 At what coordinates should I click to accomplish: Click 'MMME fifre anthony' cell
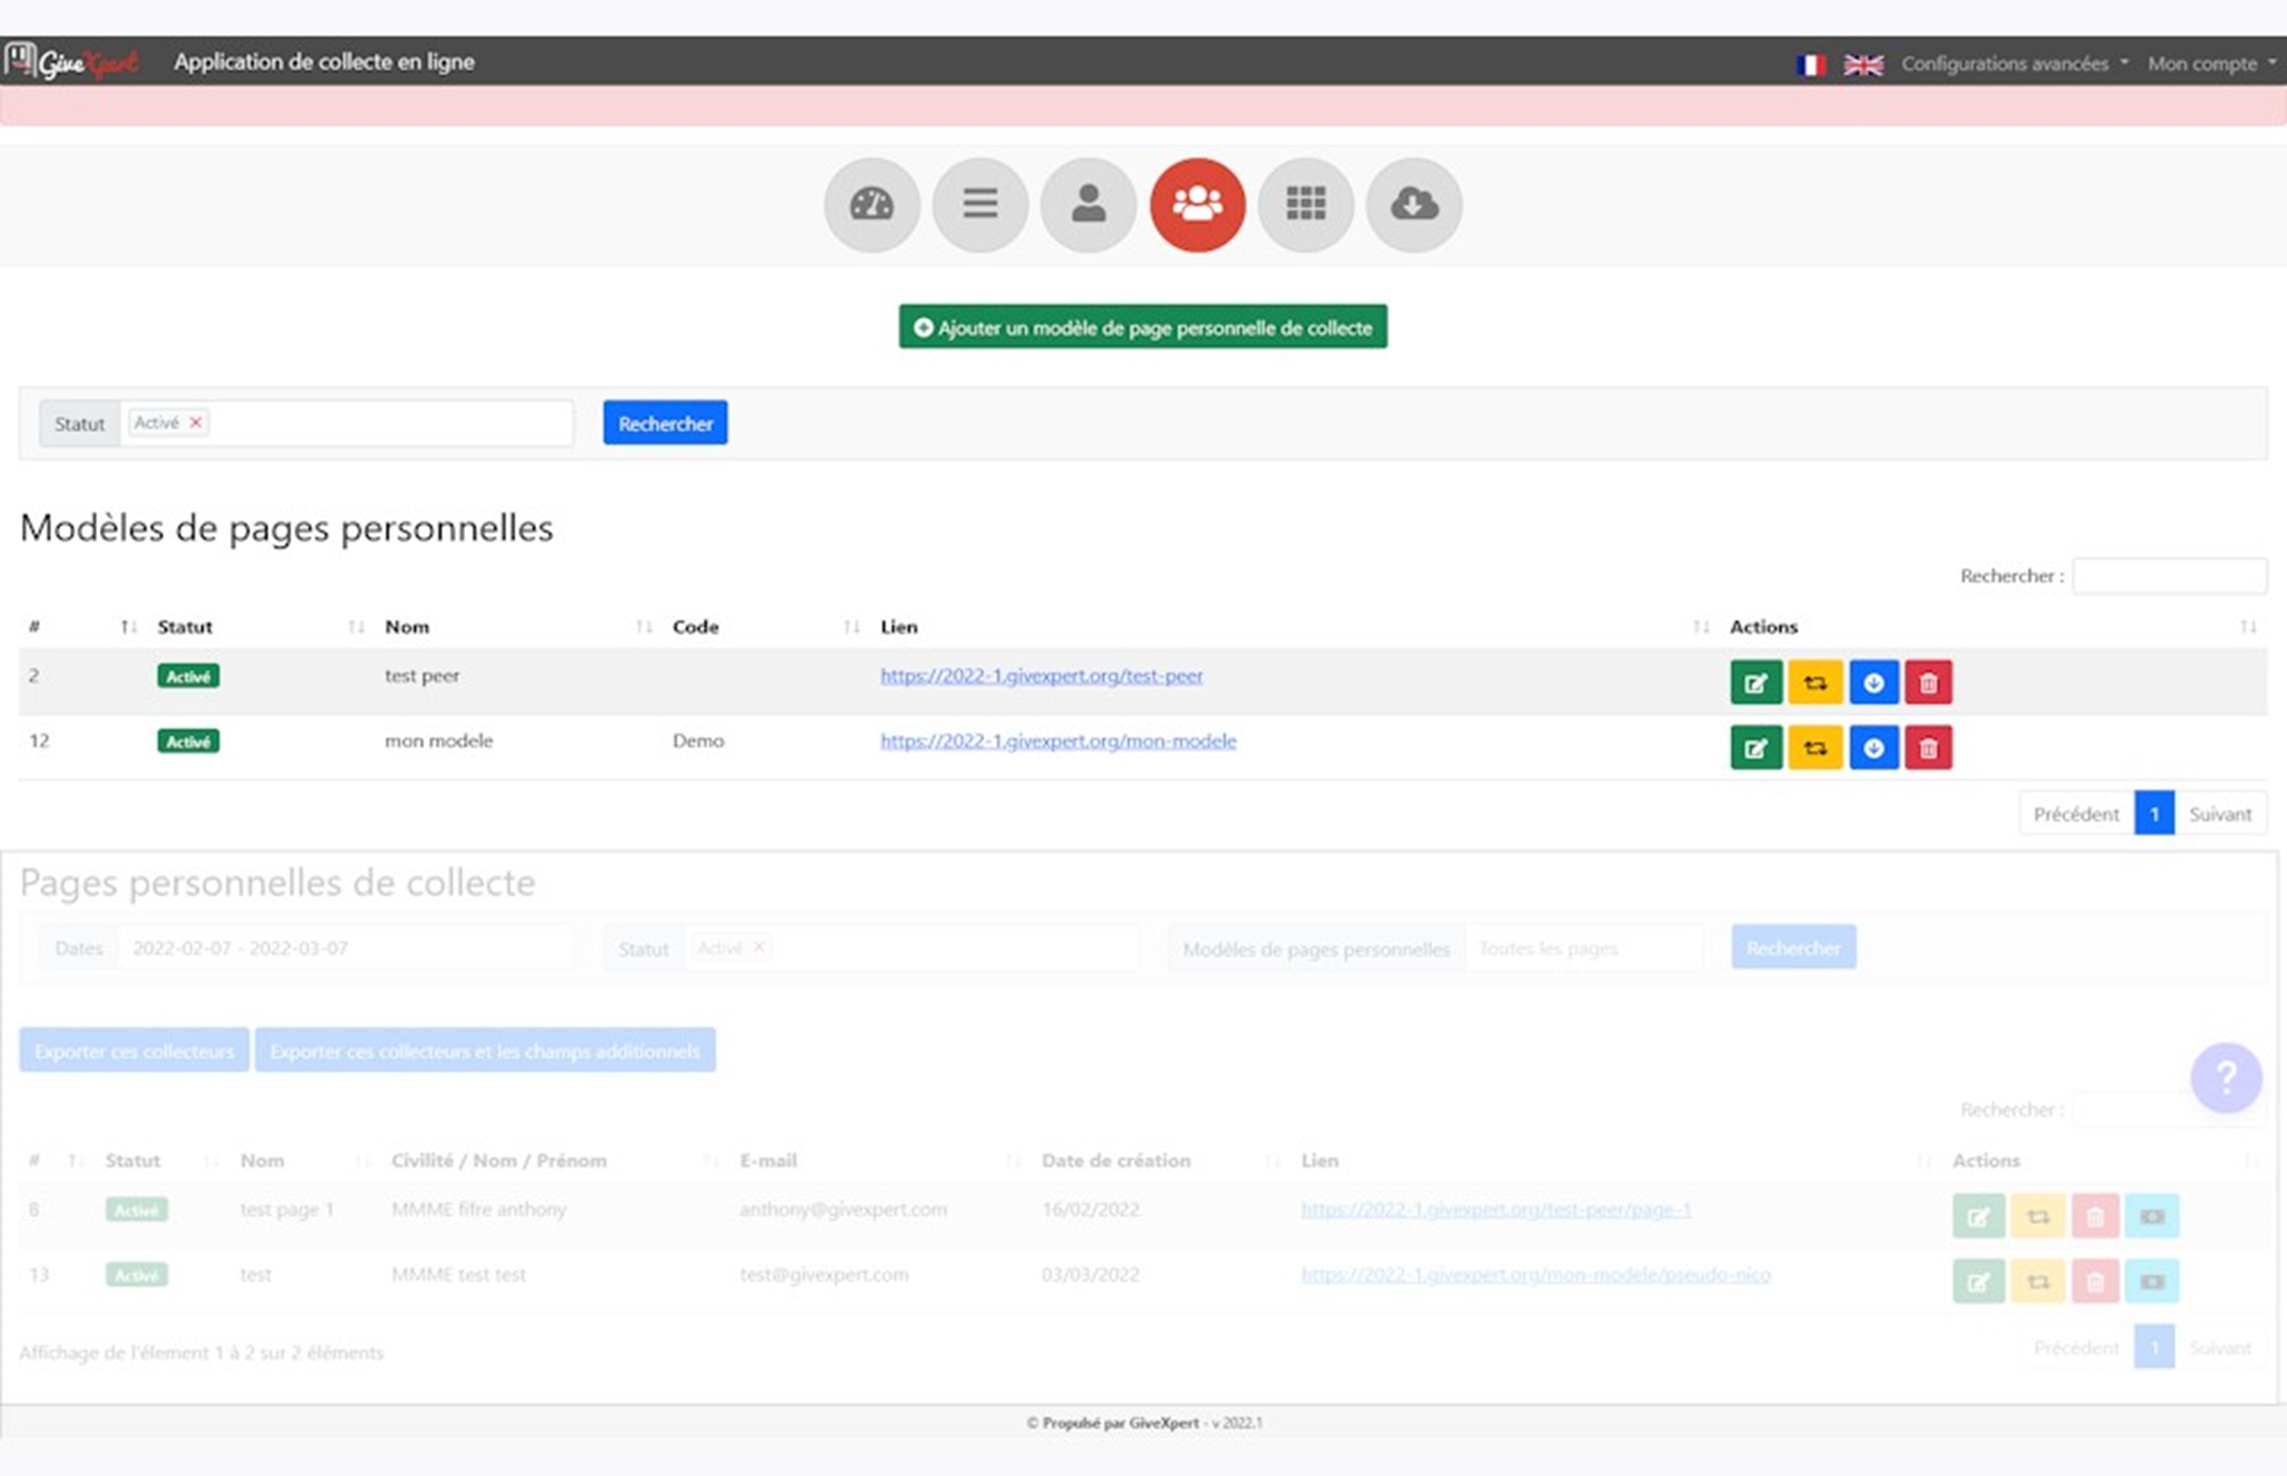(x=479, y=1210)
